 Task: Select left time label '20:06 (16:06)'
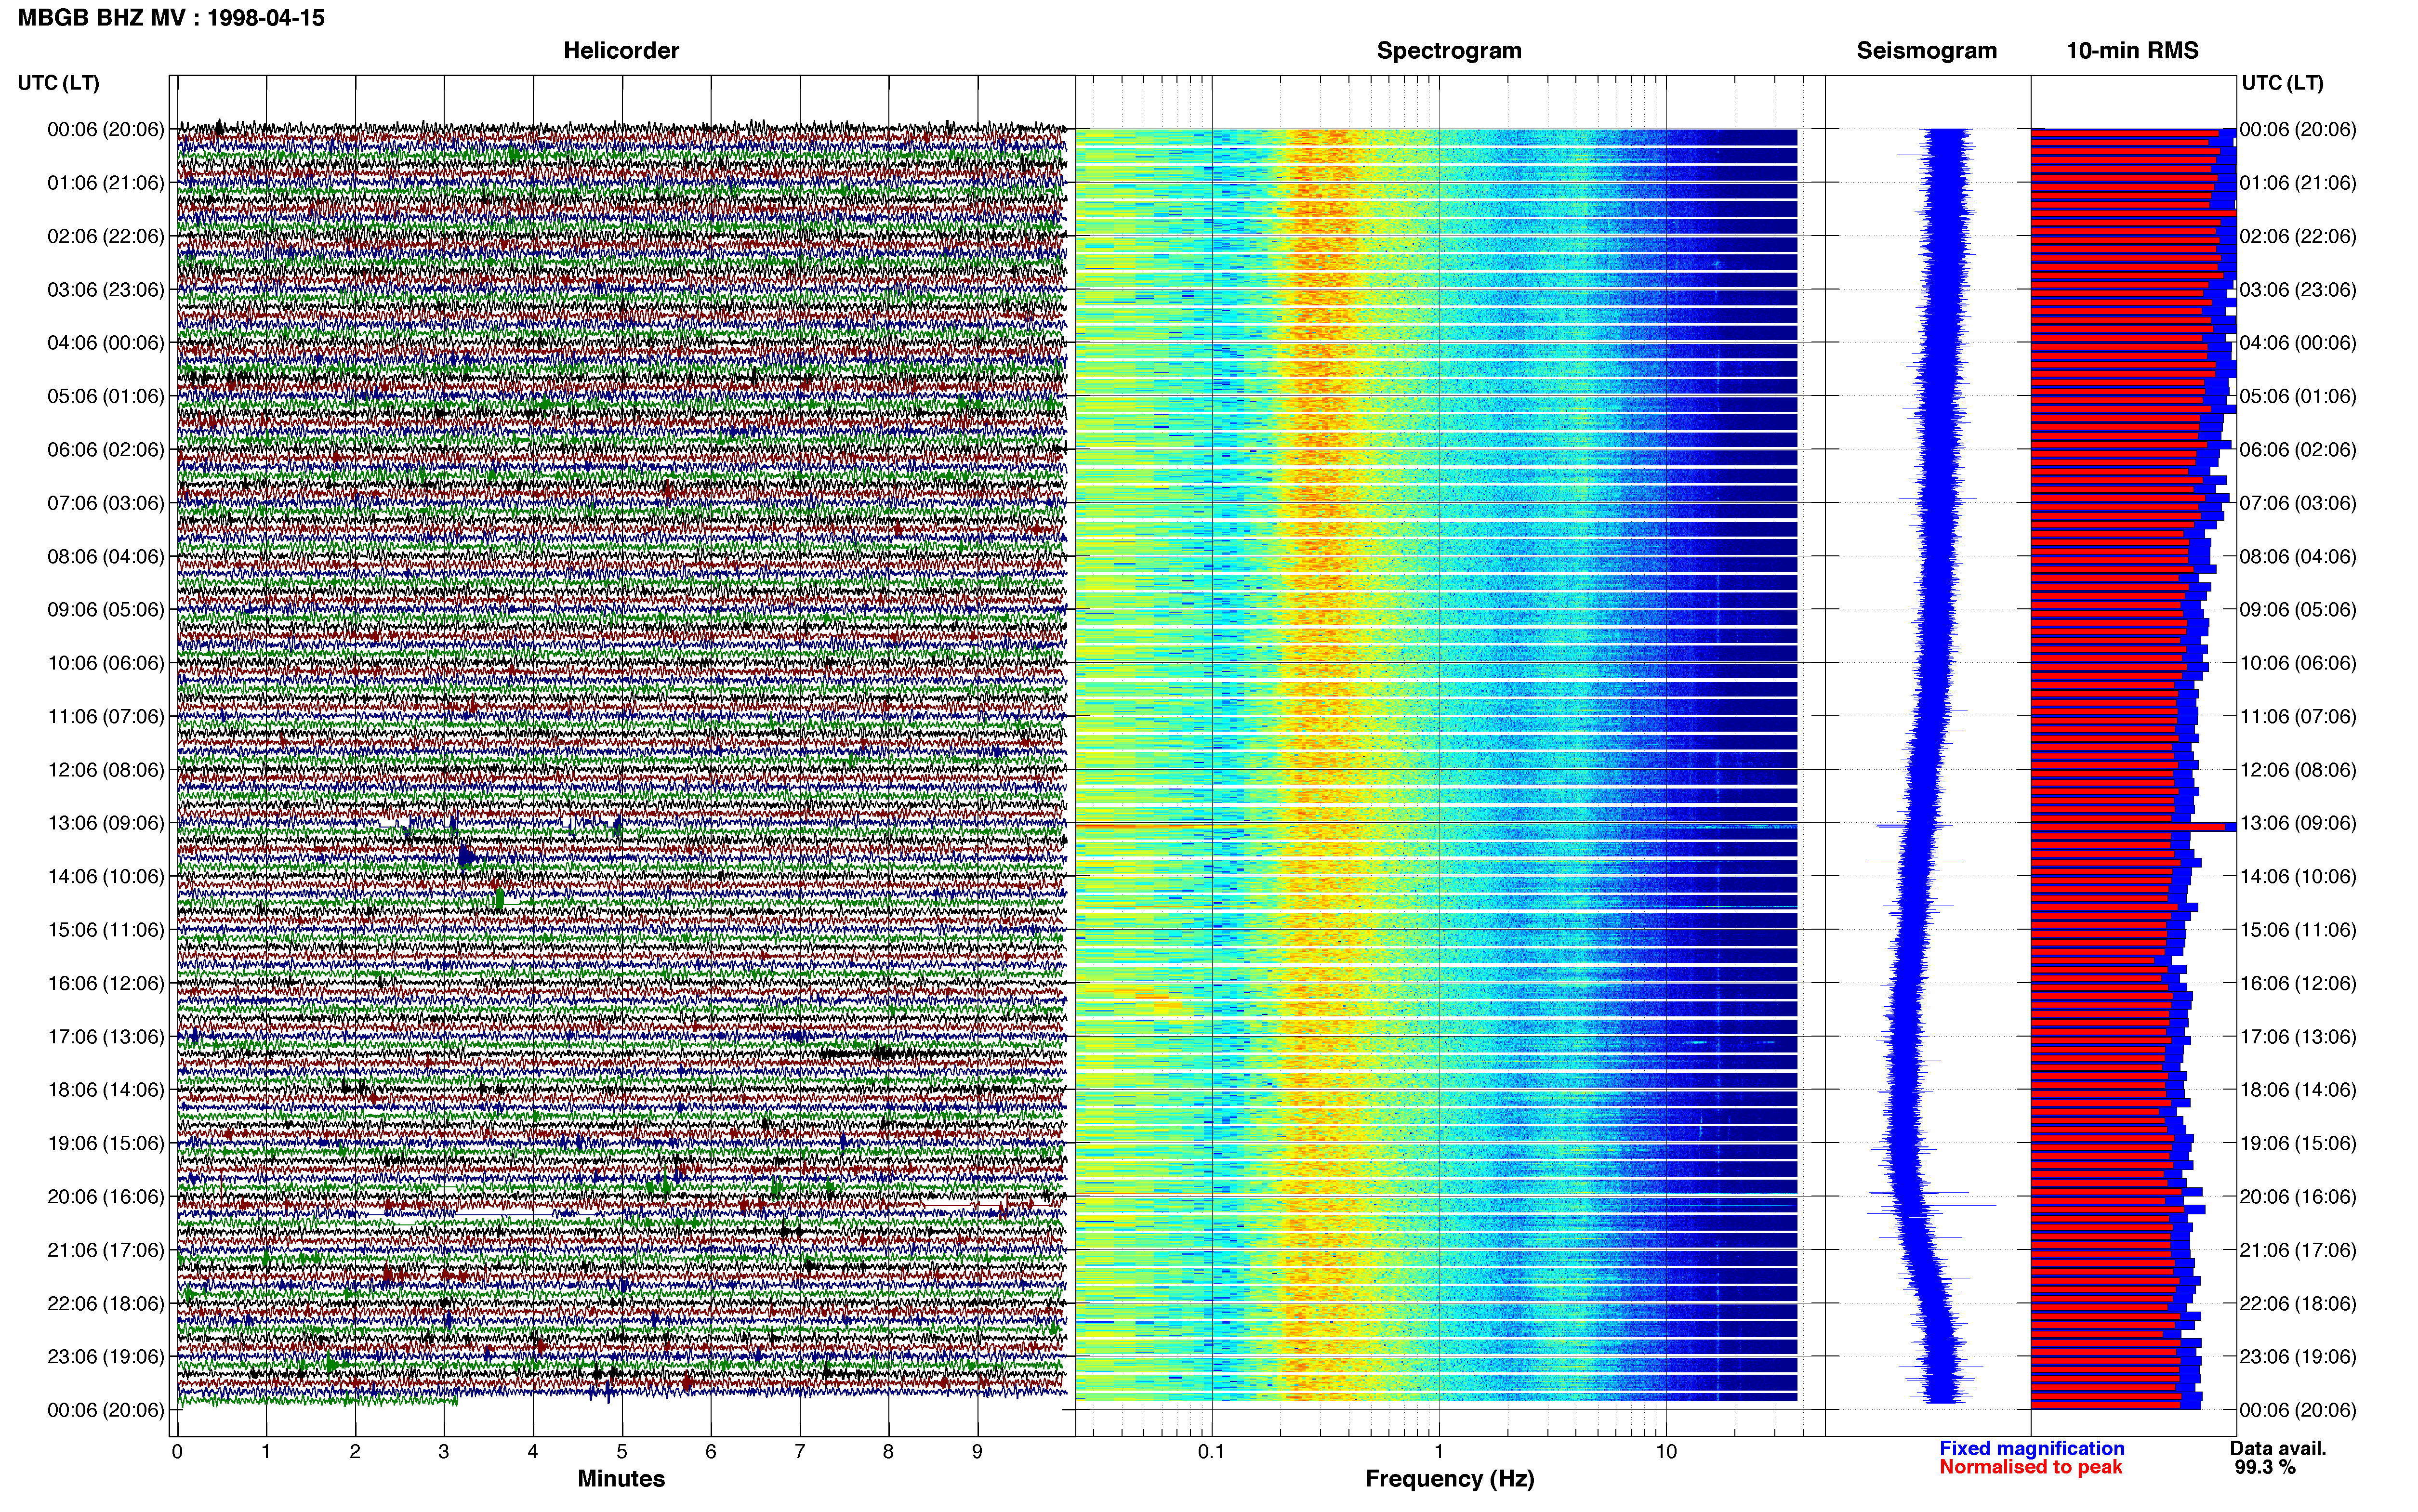pos(106,1197)
